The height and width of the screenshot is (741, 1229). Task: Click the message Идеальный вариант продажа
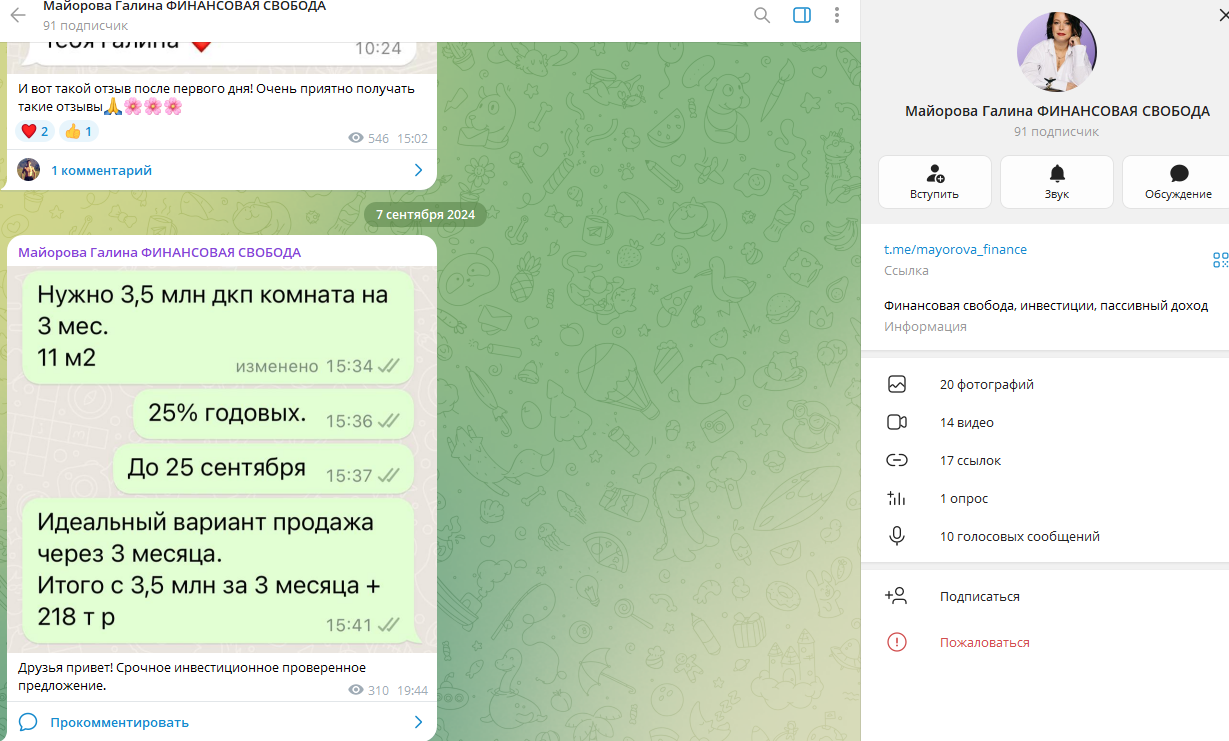[x=218, y=571]
